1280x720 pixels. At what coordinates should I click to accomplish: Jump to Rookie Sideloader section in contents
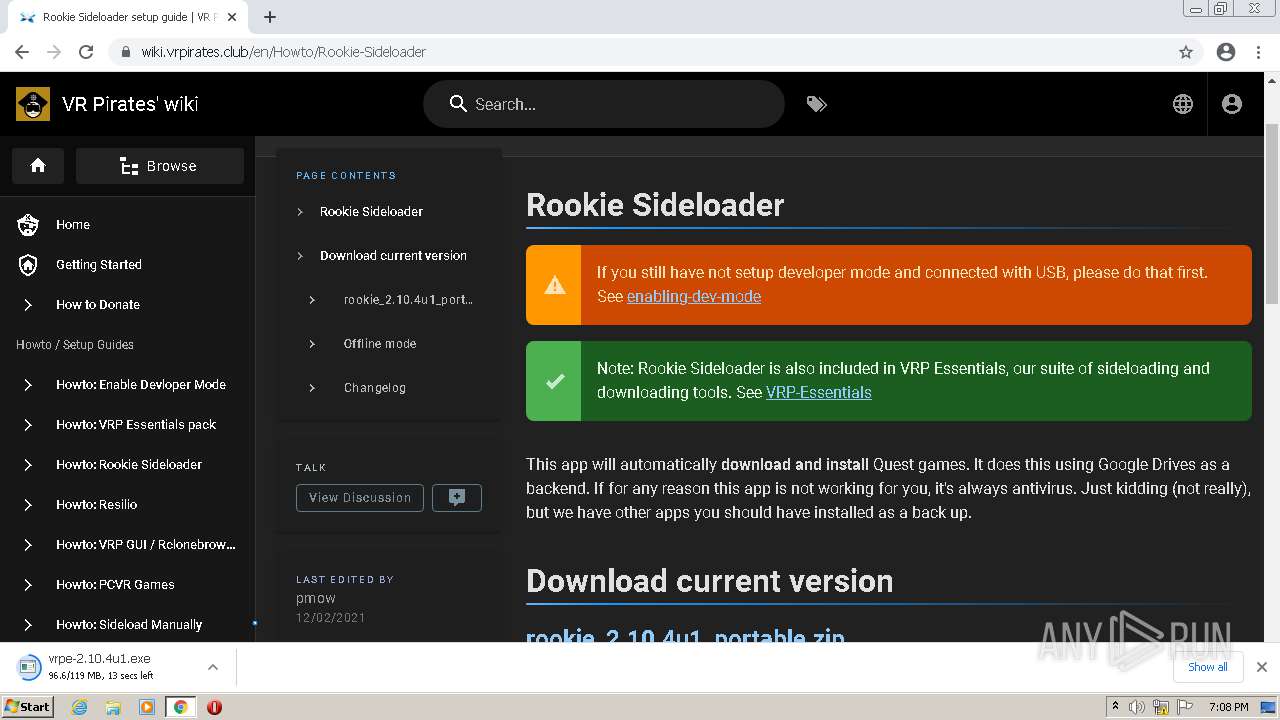371,212
